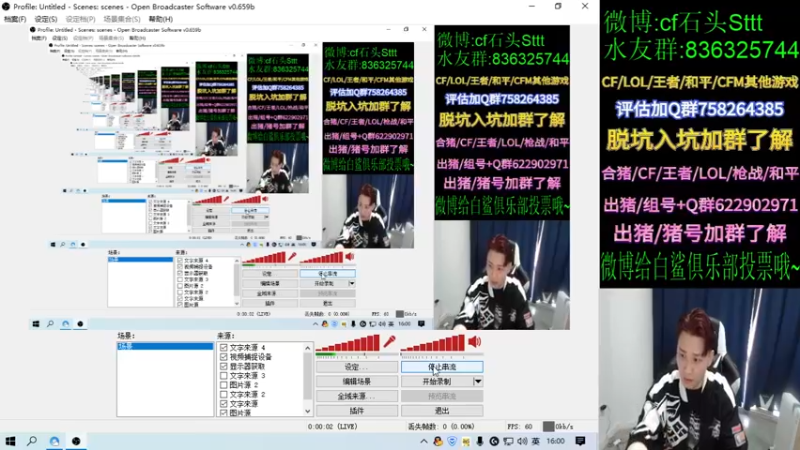Switch to the OBS taskbar icon
The height and width of the screenshot is (450, 800).
click(x=76, y=441)
